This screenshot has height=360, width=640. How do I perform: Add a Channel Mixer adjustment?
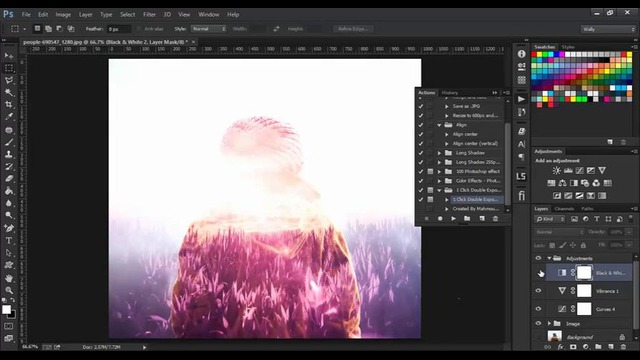point(596,183)
